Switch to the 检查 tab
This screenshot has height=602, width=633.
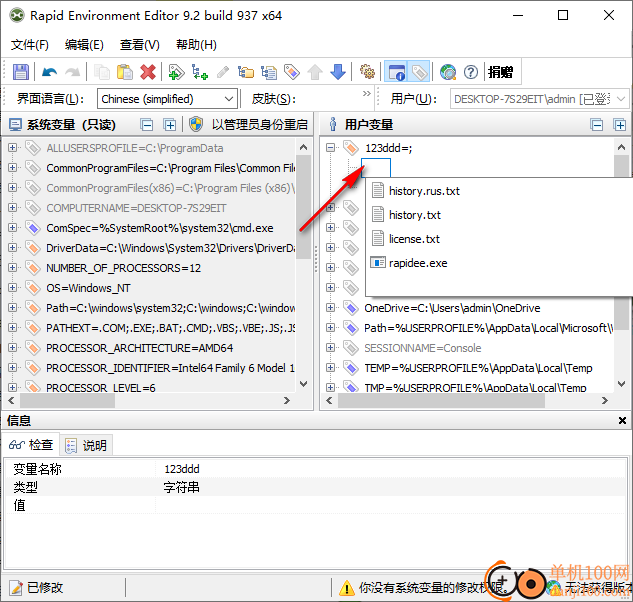point(31,445)
